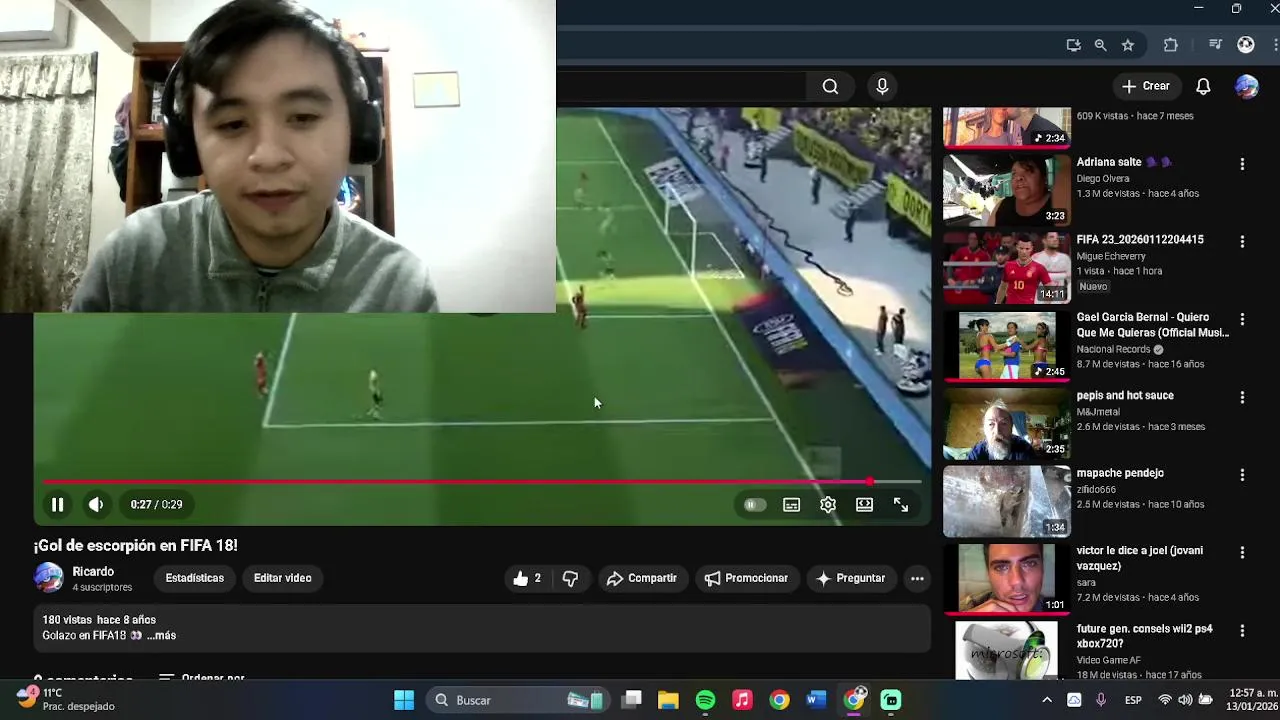
Task: Open Adriana salte video thumbnail
Action: [1007, 190]
